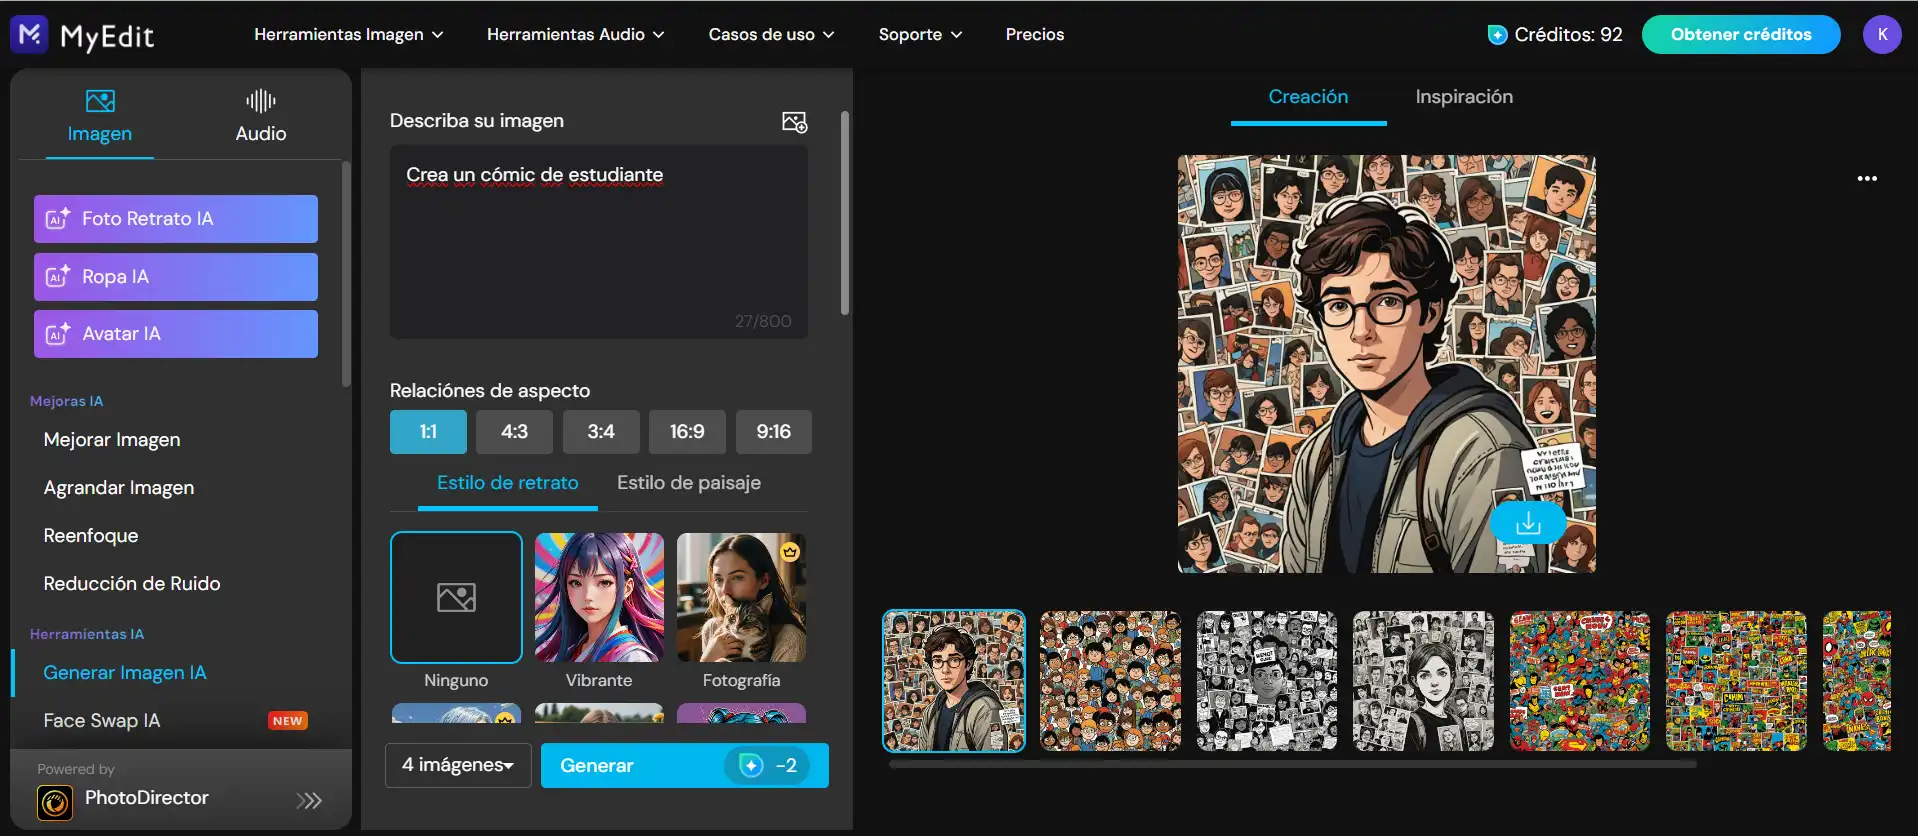Open the 4 imágenes count dropdown
1918x836 pixels.
(458, 765)
